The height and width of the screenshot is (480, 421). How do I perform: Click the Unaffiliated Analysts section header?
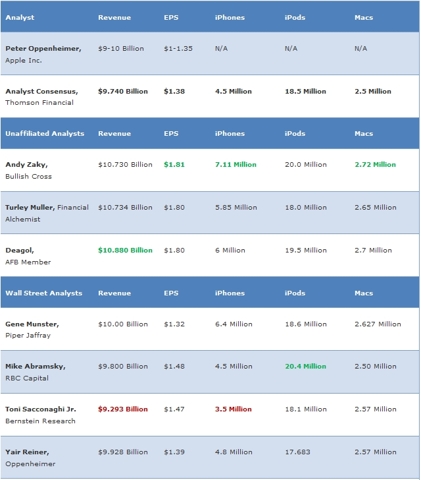pos(45,133)
